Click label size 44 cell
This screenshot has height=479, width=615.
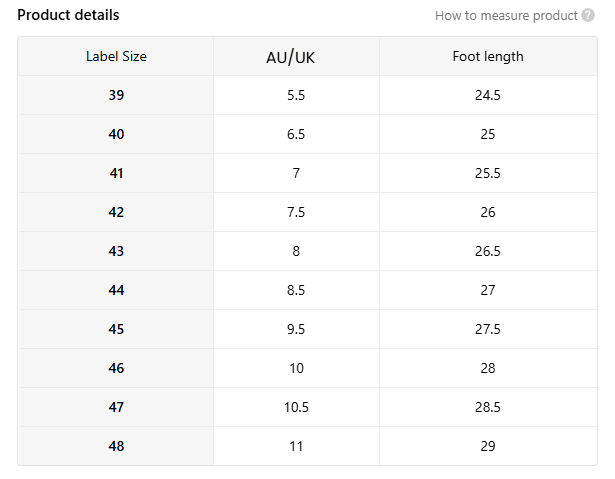tap(116, 290)
